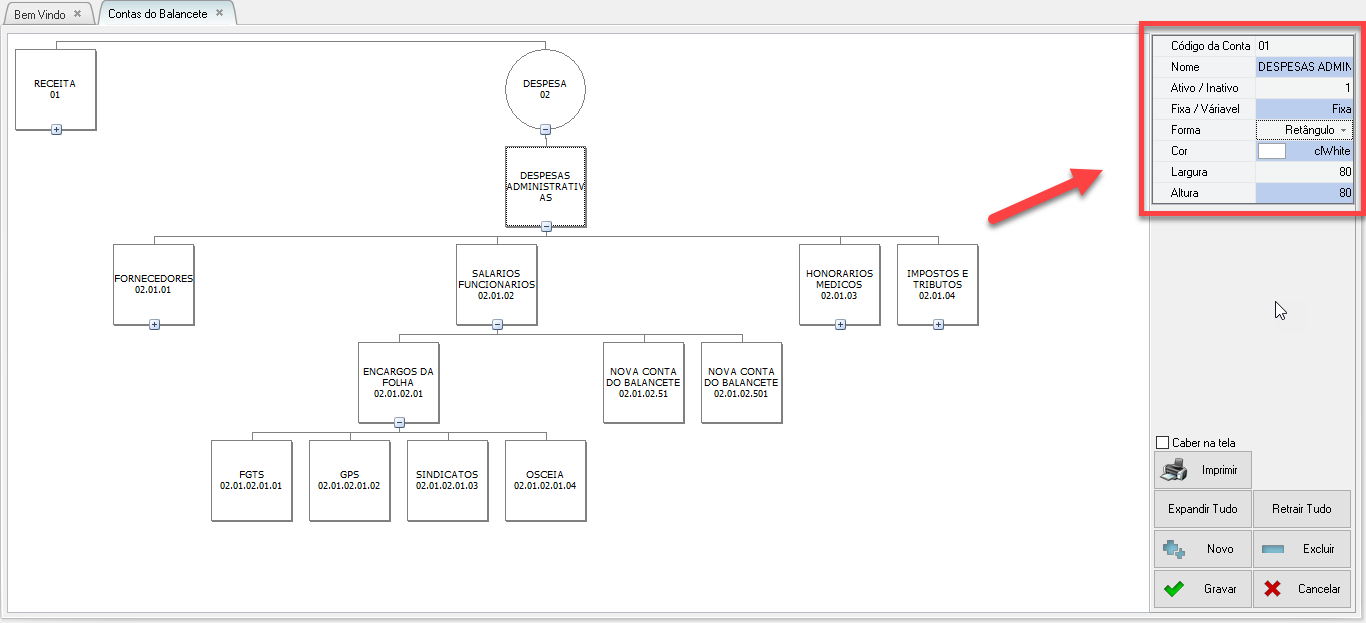Click the Nome field value

(x=1304, y=67)
